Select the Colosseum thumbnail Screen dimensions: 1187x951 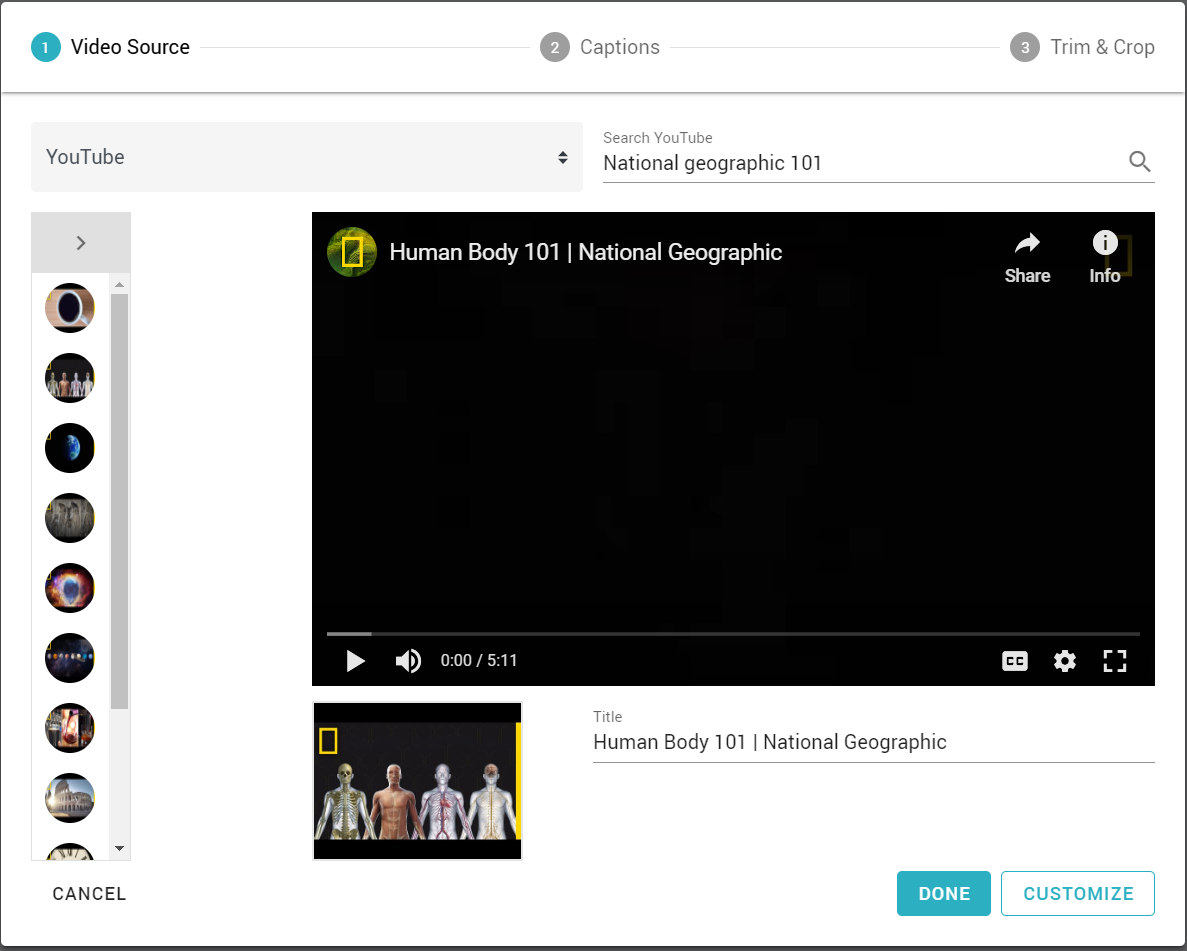[x=70, y=798]
